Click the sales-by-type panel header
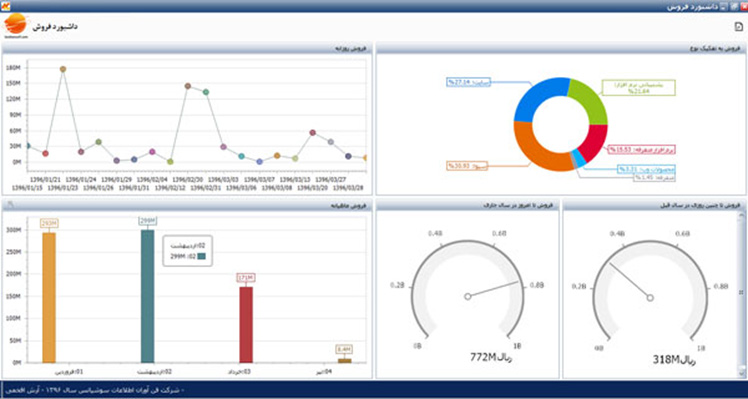 [561, 48]
